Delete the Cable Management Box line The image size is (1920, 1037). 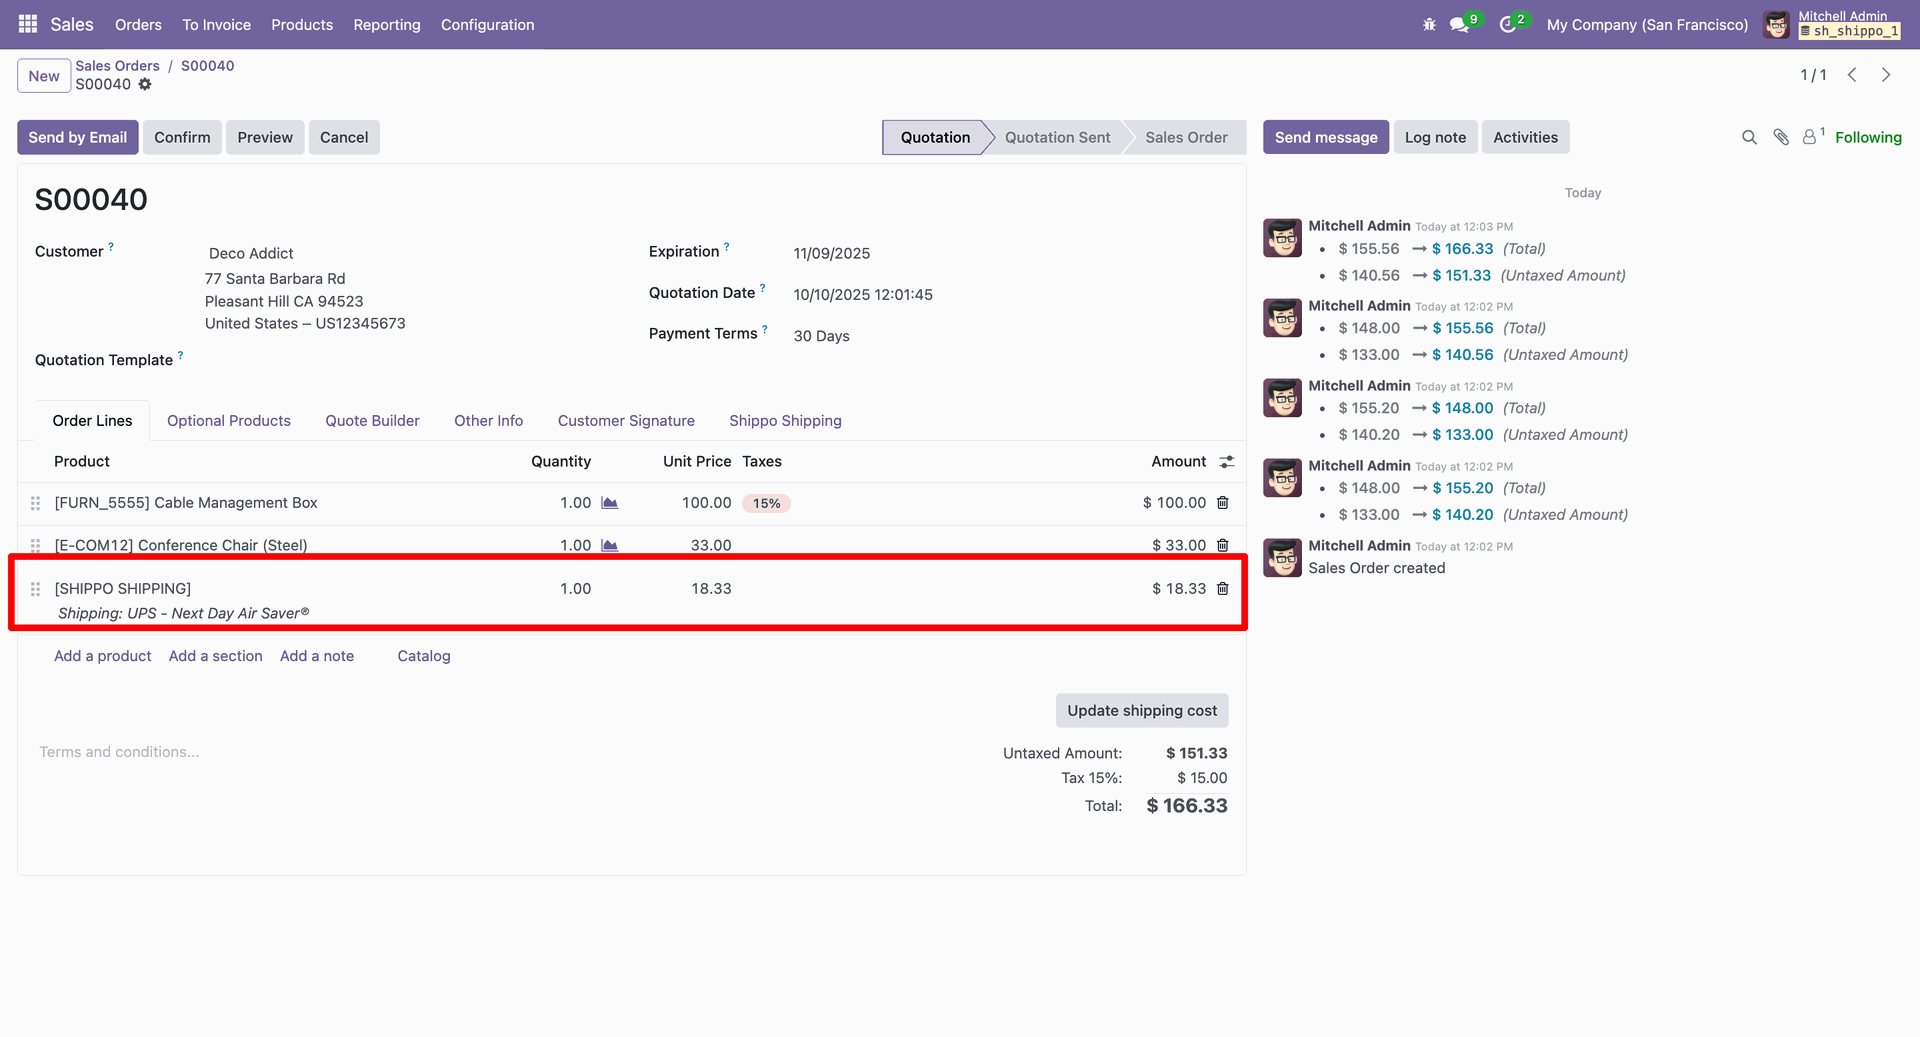(x=1222, y=503)
